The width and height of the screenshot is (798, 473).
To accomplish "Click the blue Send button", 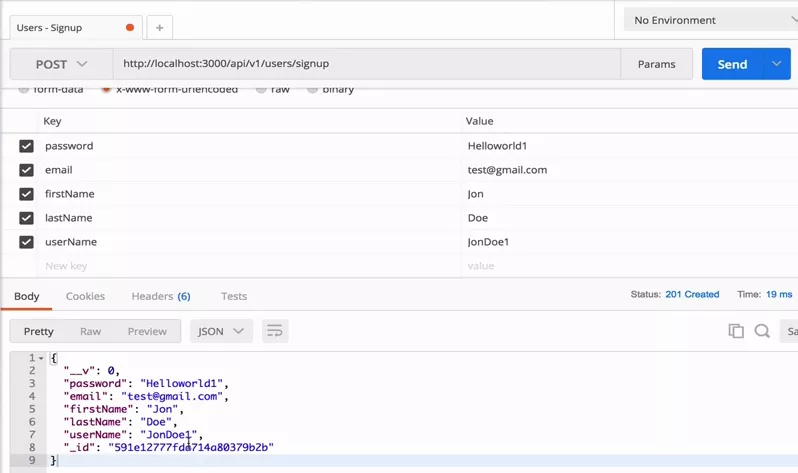I will pyautogui.click(x=732, y=64).
